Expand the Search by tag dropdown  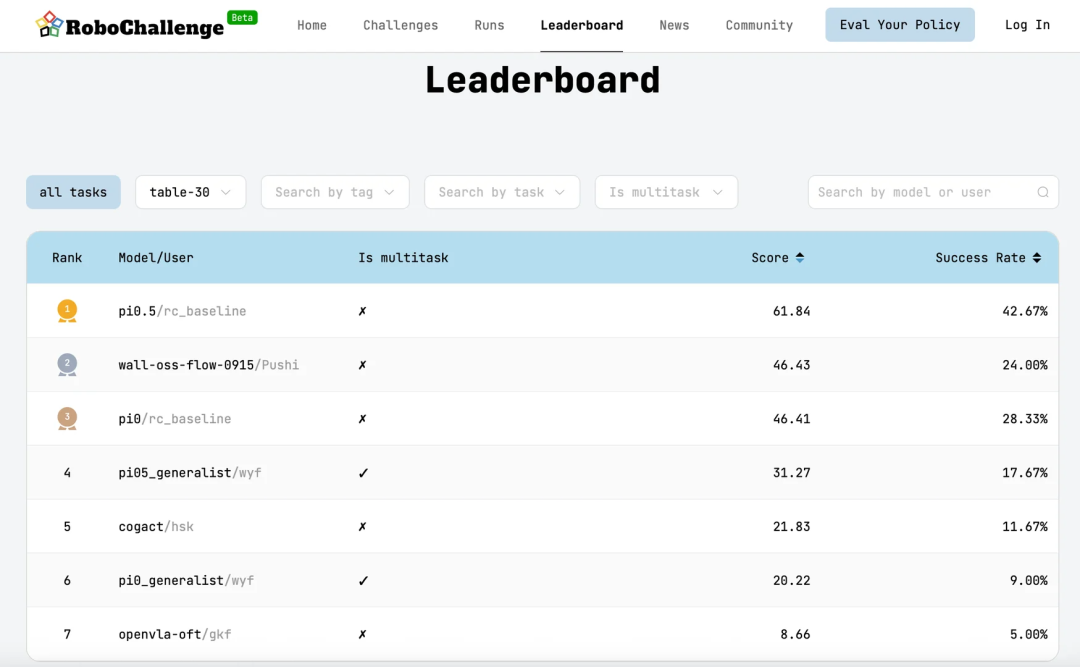pyautogui.click(x=335, y=192)
